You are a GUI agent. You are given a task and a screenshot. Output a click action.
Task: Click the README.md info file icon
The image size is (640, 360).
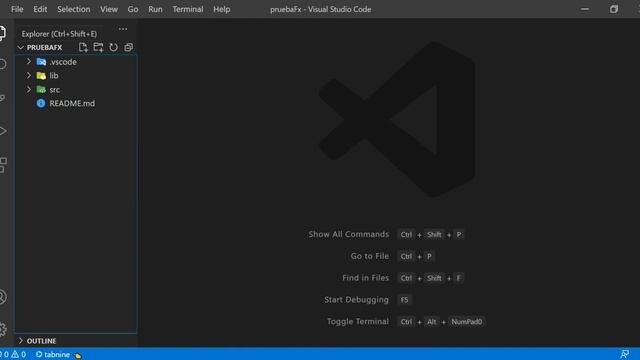(41, 103)
